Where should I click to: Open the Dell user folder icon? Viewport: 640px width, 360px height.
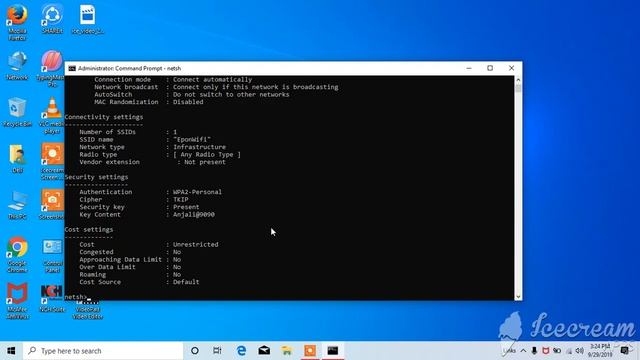pos(17,159)
